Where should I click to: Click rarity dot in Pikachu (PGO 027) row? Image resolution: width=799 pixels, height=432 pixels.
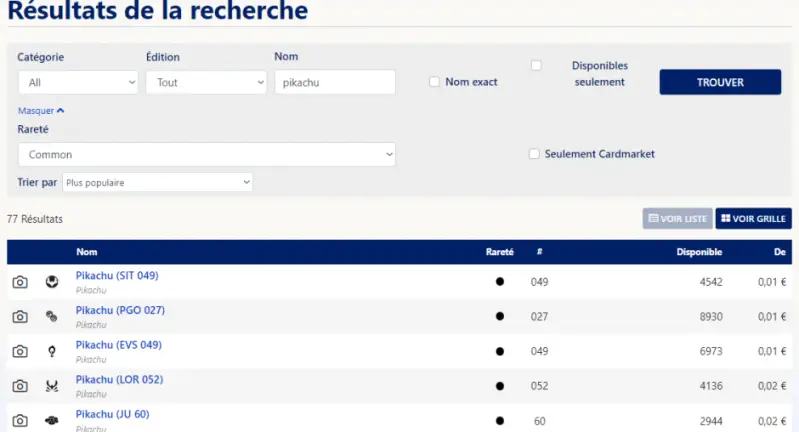(x=500, y=316)
